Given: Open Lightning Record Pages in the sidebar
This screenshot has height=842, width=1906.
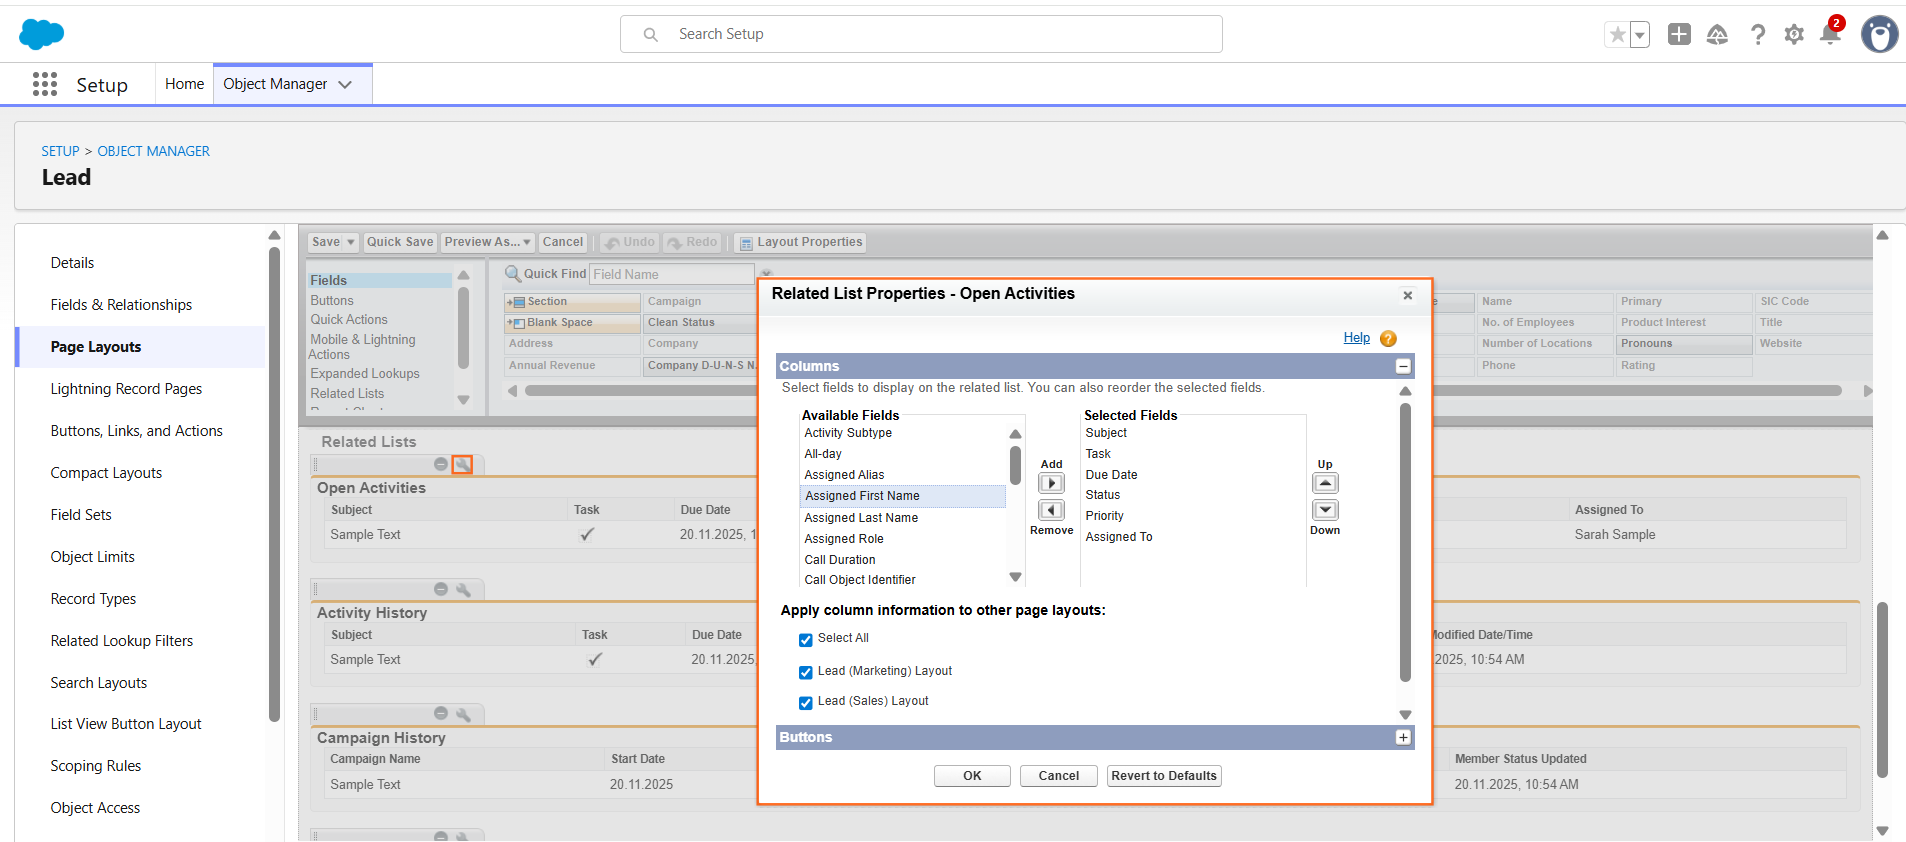Looking at the screenshot, I should click(x=126, y=389).
